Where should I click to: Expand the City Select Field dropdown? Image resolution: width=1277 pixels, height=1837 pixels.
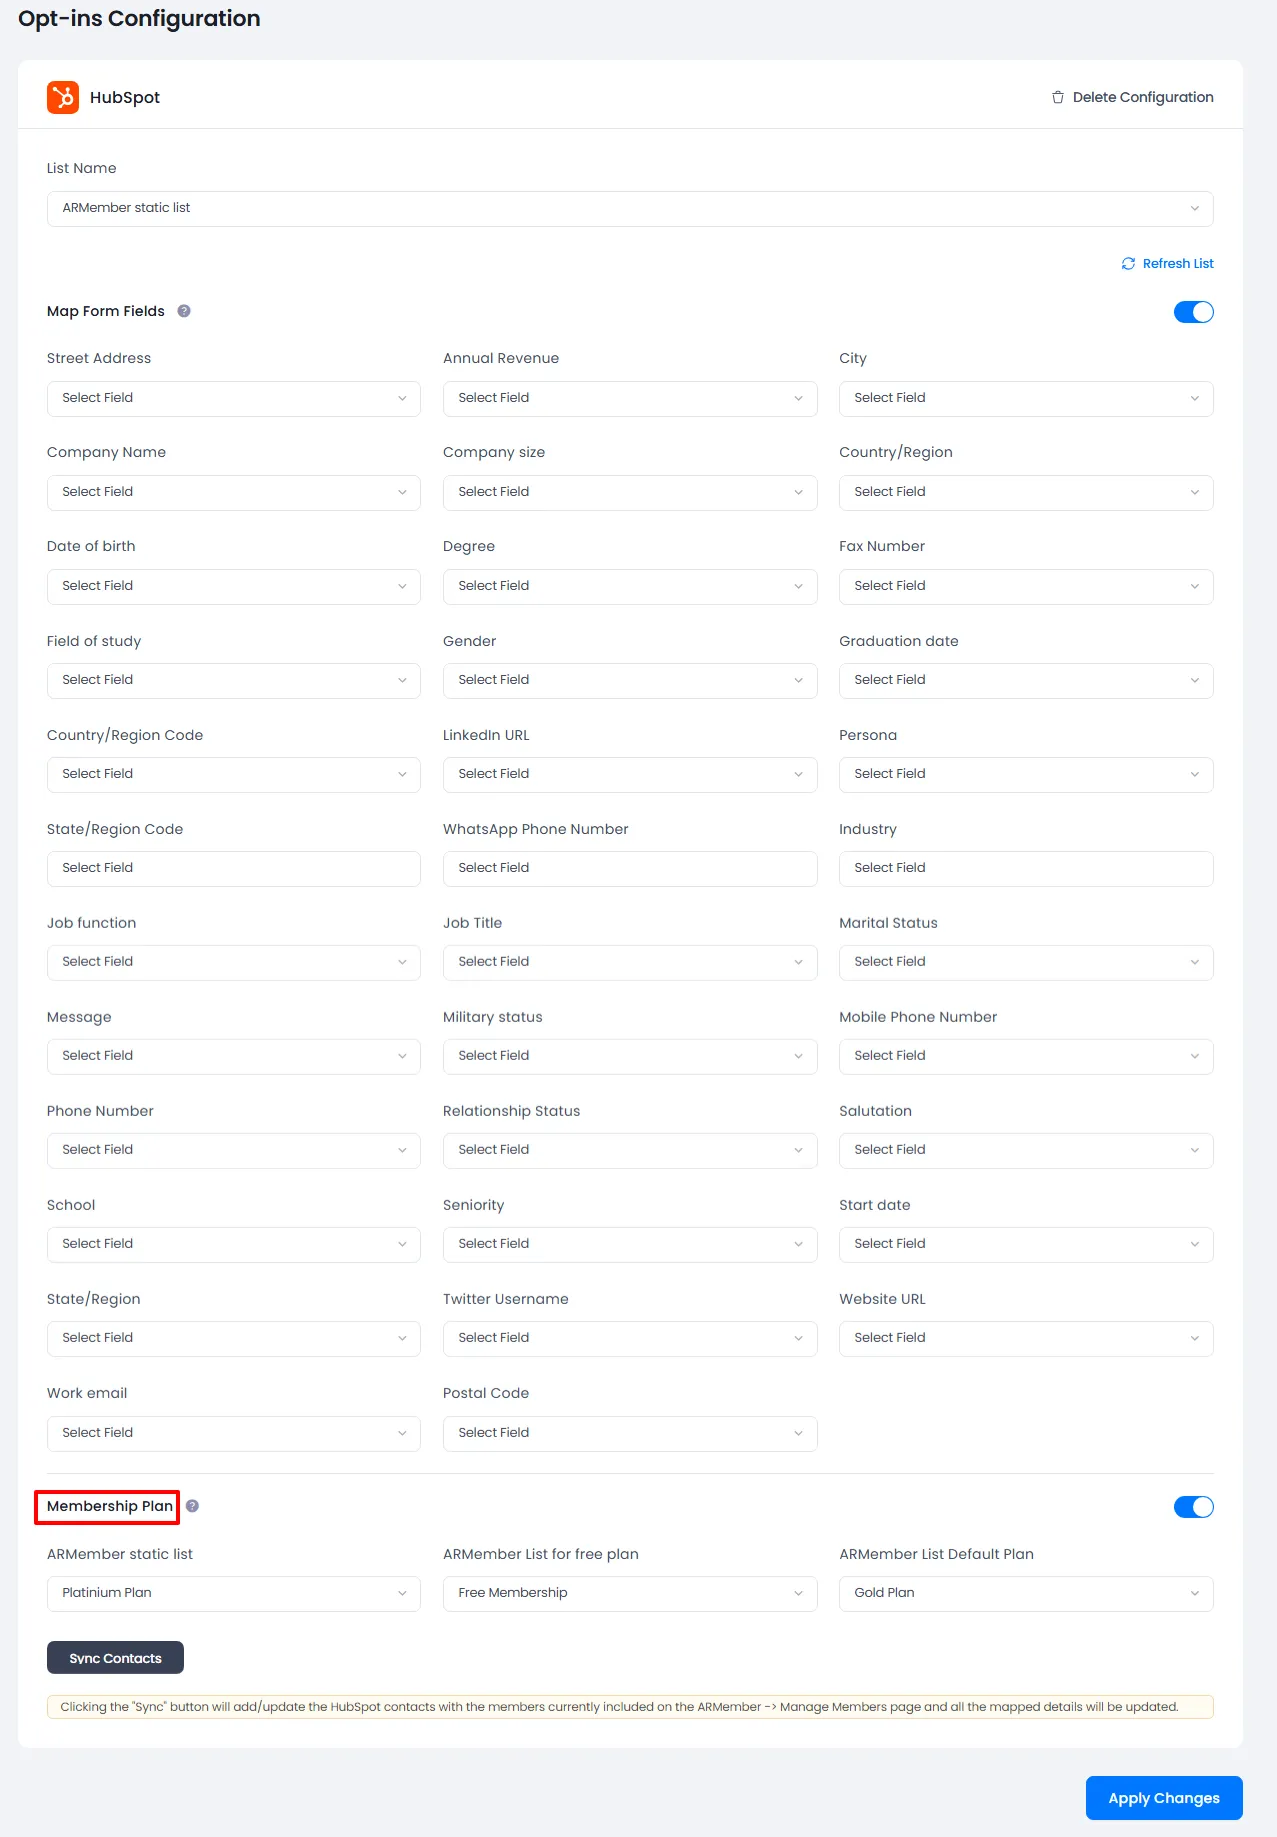pos(1025,397)
